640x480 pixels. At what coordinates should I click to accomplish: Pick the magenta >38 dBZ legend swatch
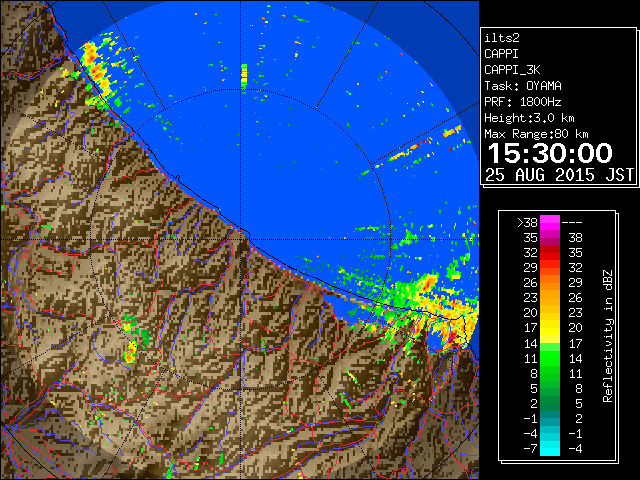point(549,222)
